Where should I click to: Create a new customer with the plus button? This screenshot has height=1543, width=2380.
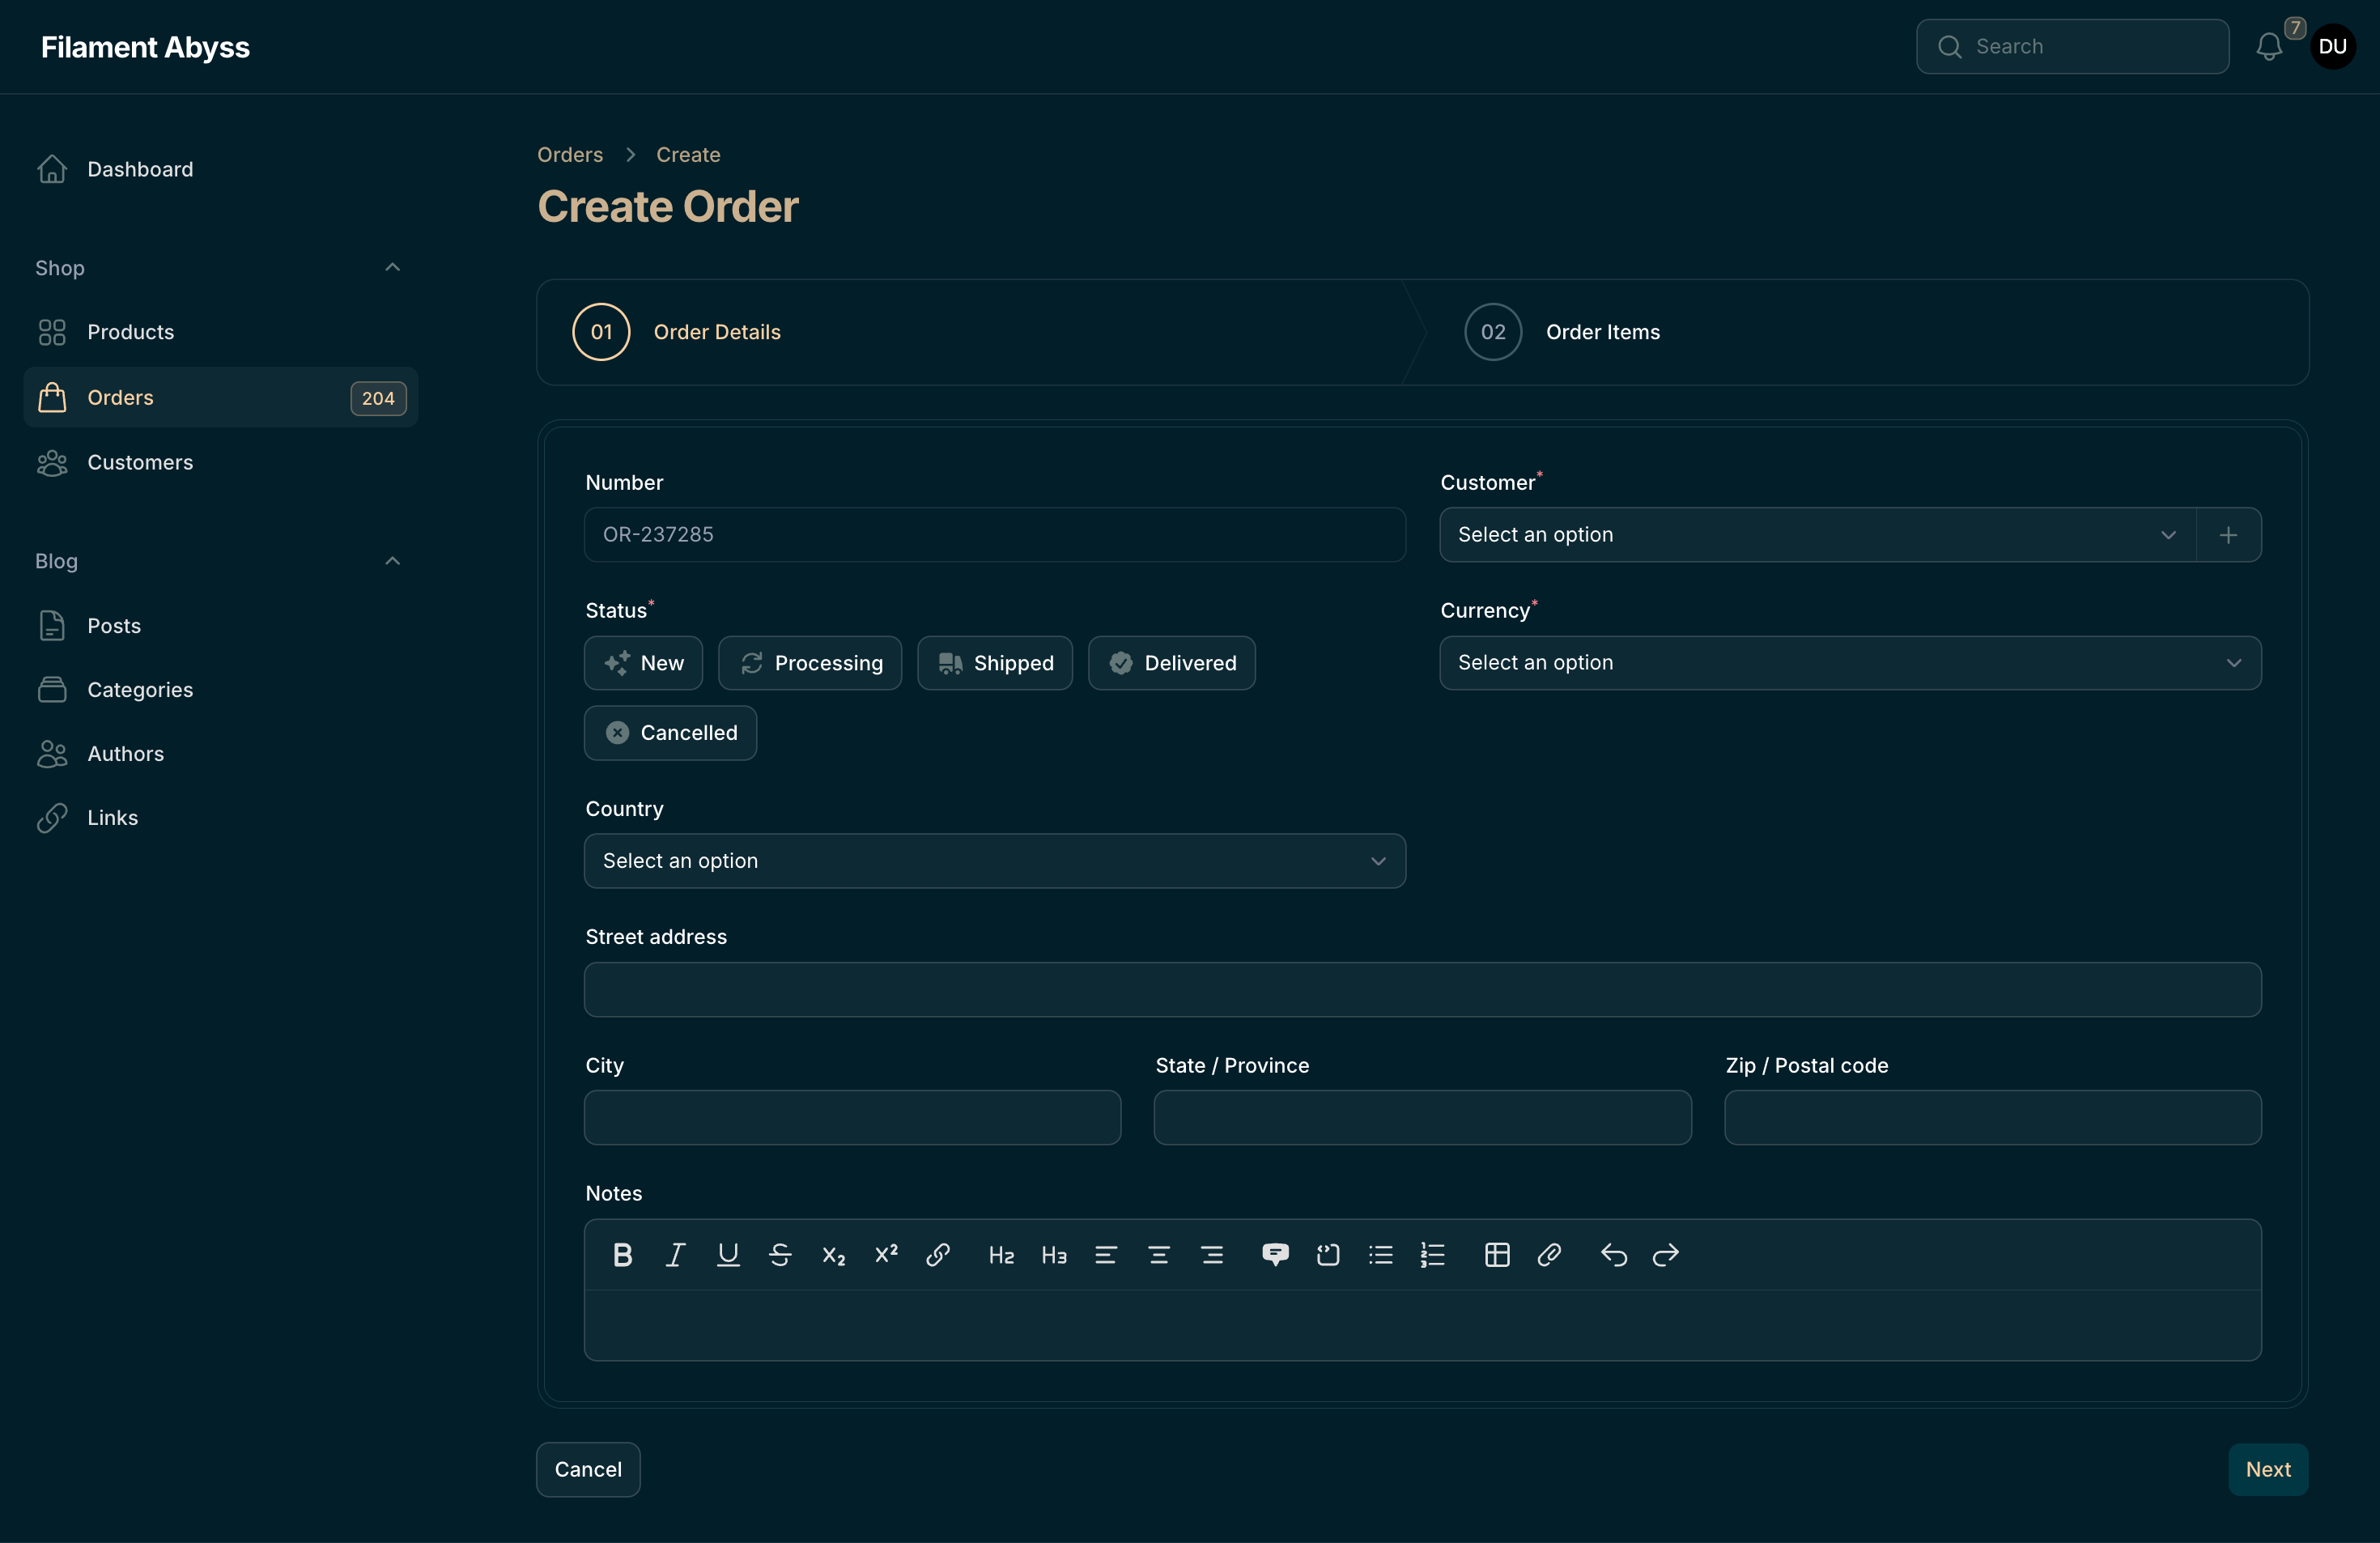coord(2229,535)
